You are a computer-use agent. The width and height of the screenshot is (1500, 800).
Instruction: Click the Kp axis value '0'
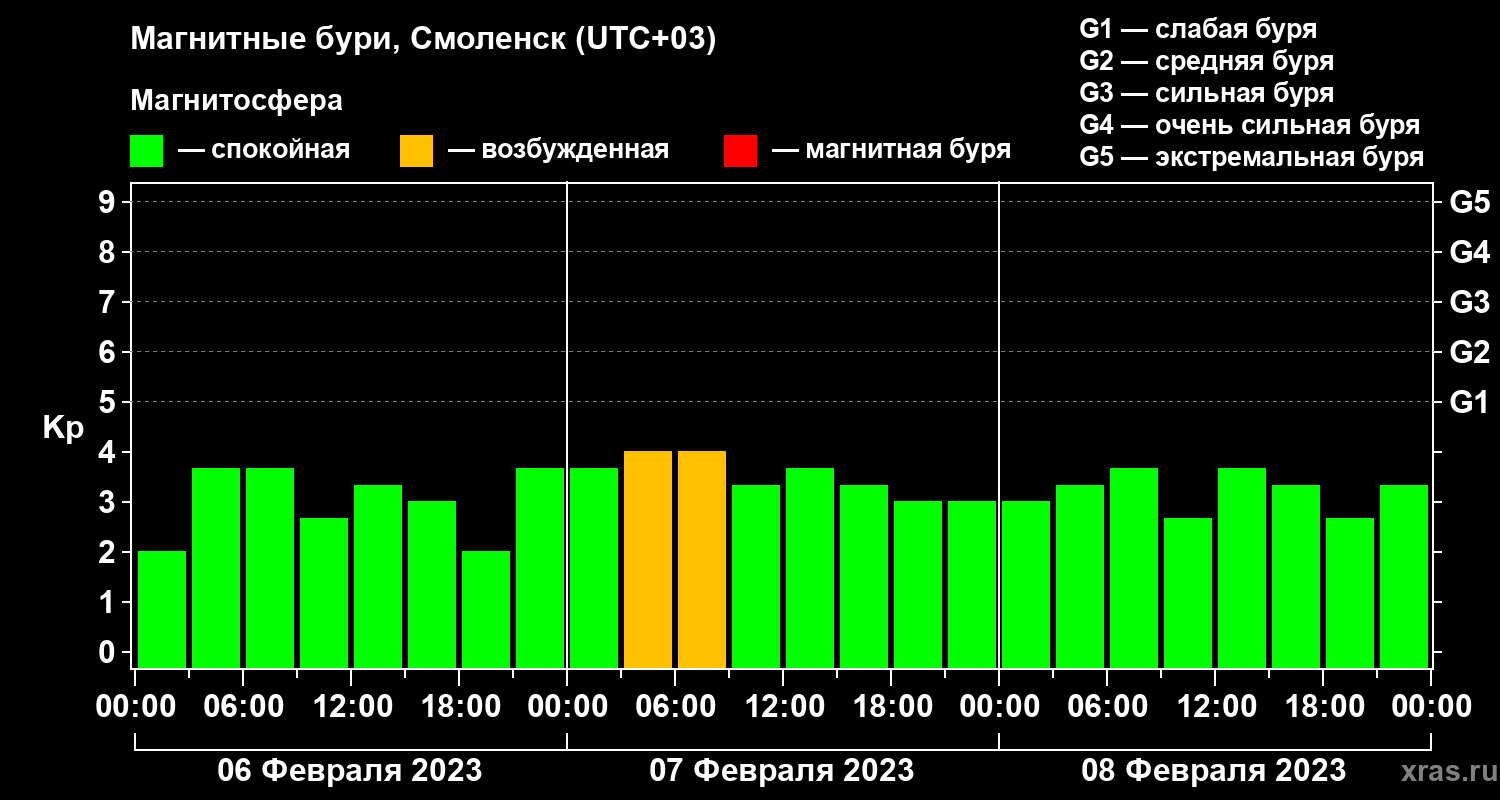pyautogui.click(x=109, y=652)
